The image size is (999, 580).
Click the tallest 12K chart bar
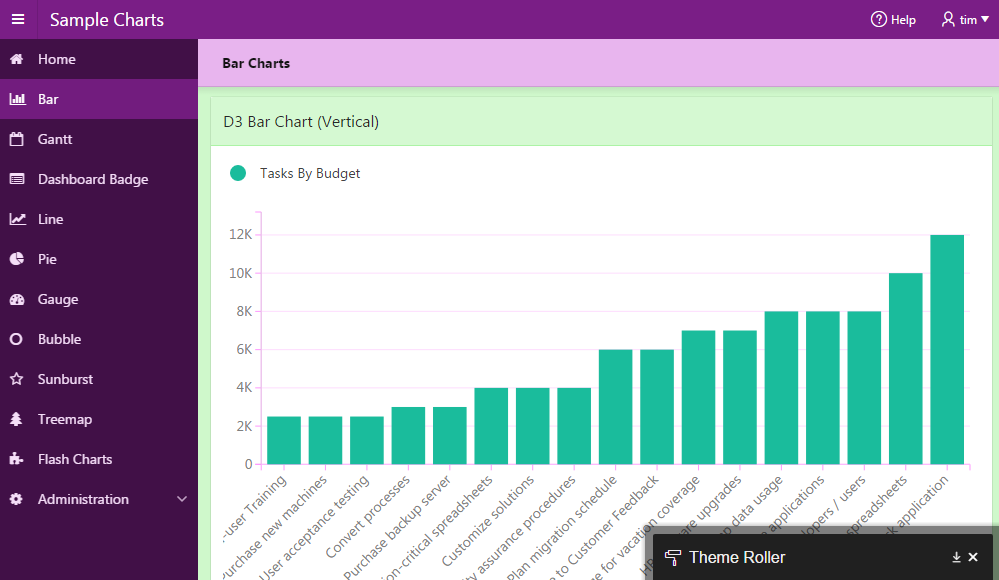[x=947, y=349]
